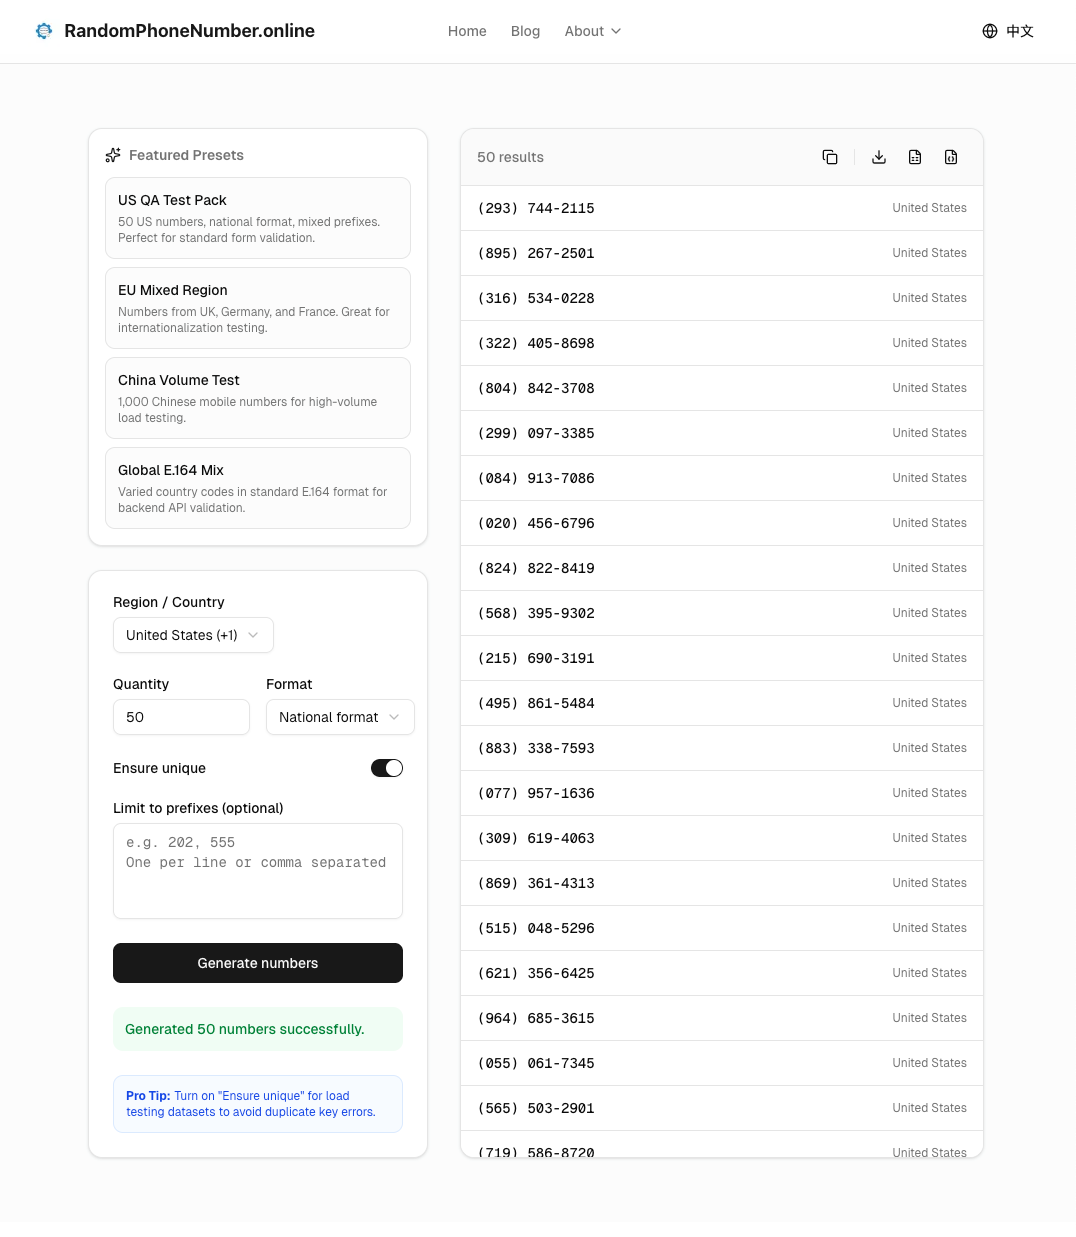Click the Featured Presets heading
This screenshot has width=1076, height=1237.
(186, 155)
